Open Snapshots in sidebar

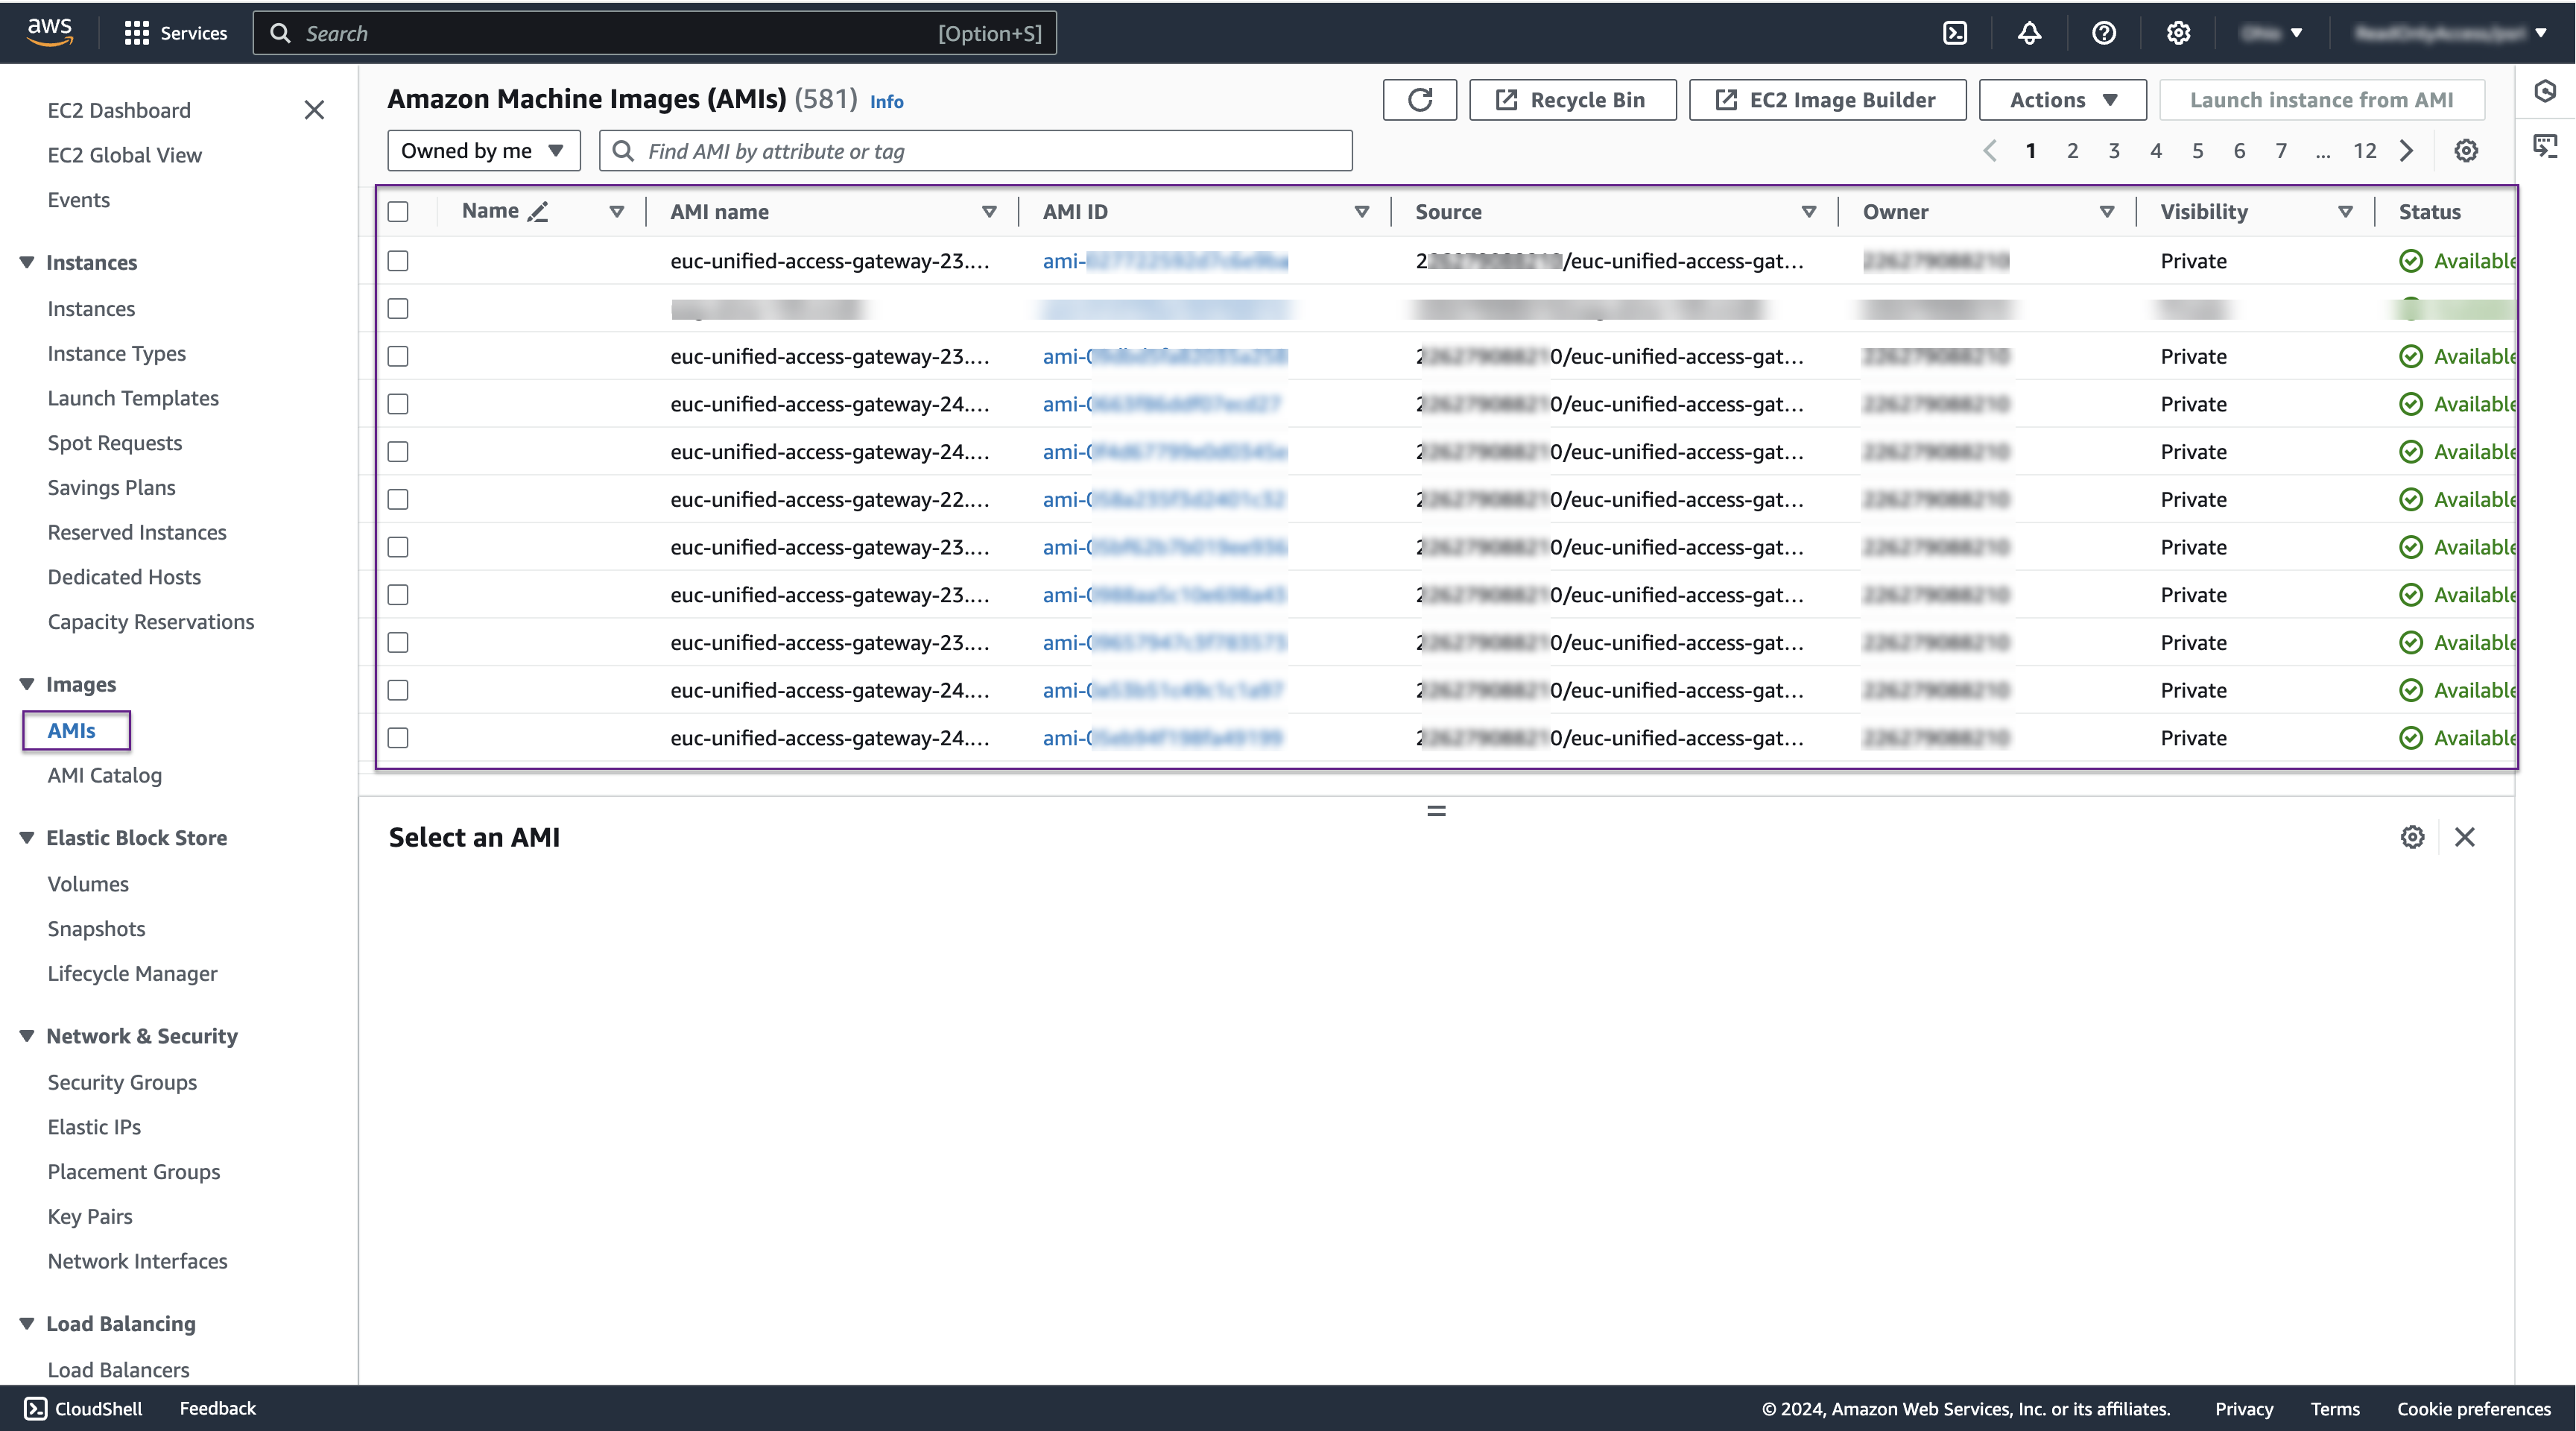coord(96,929)
